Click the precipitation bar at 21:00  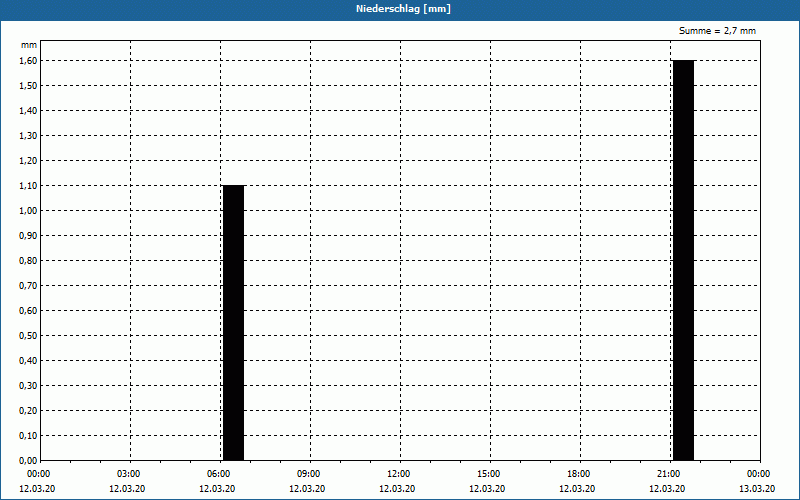tap(684, 260)
